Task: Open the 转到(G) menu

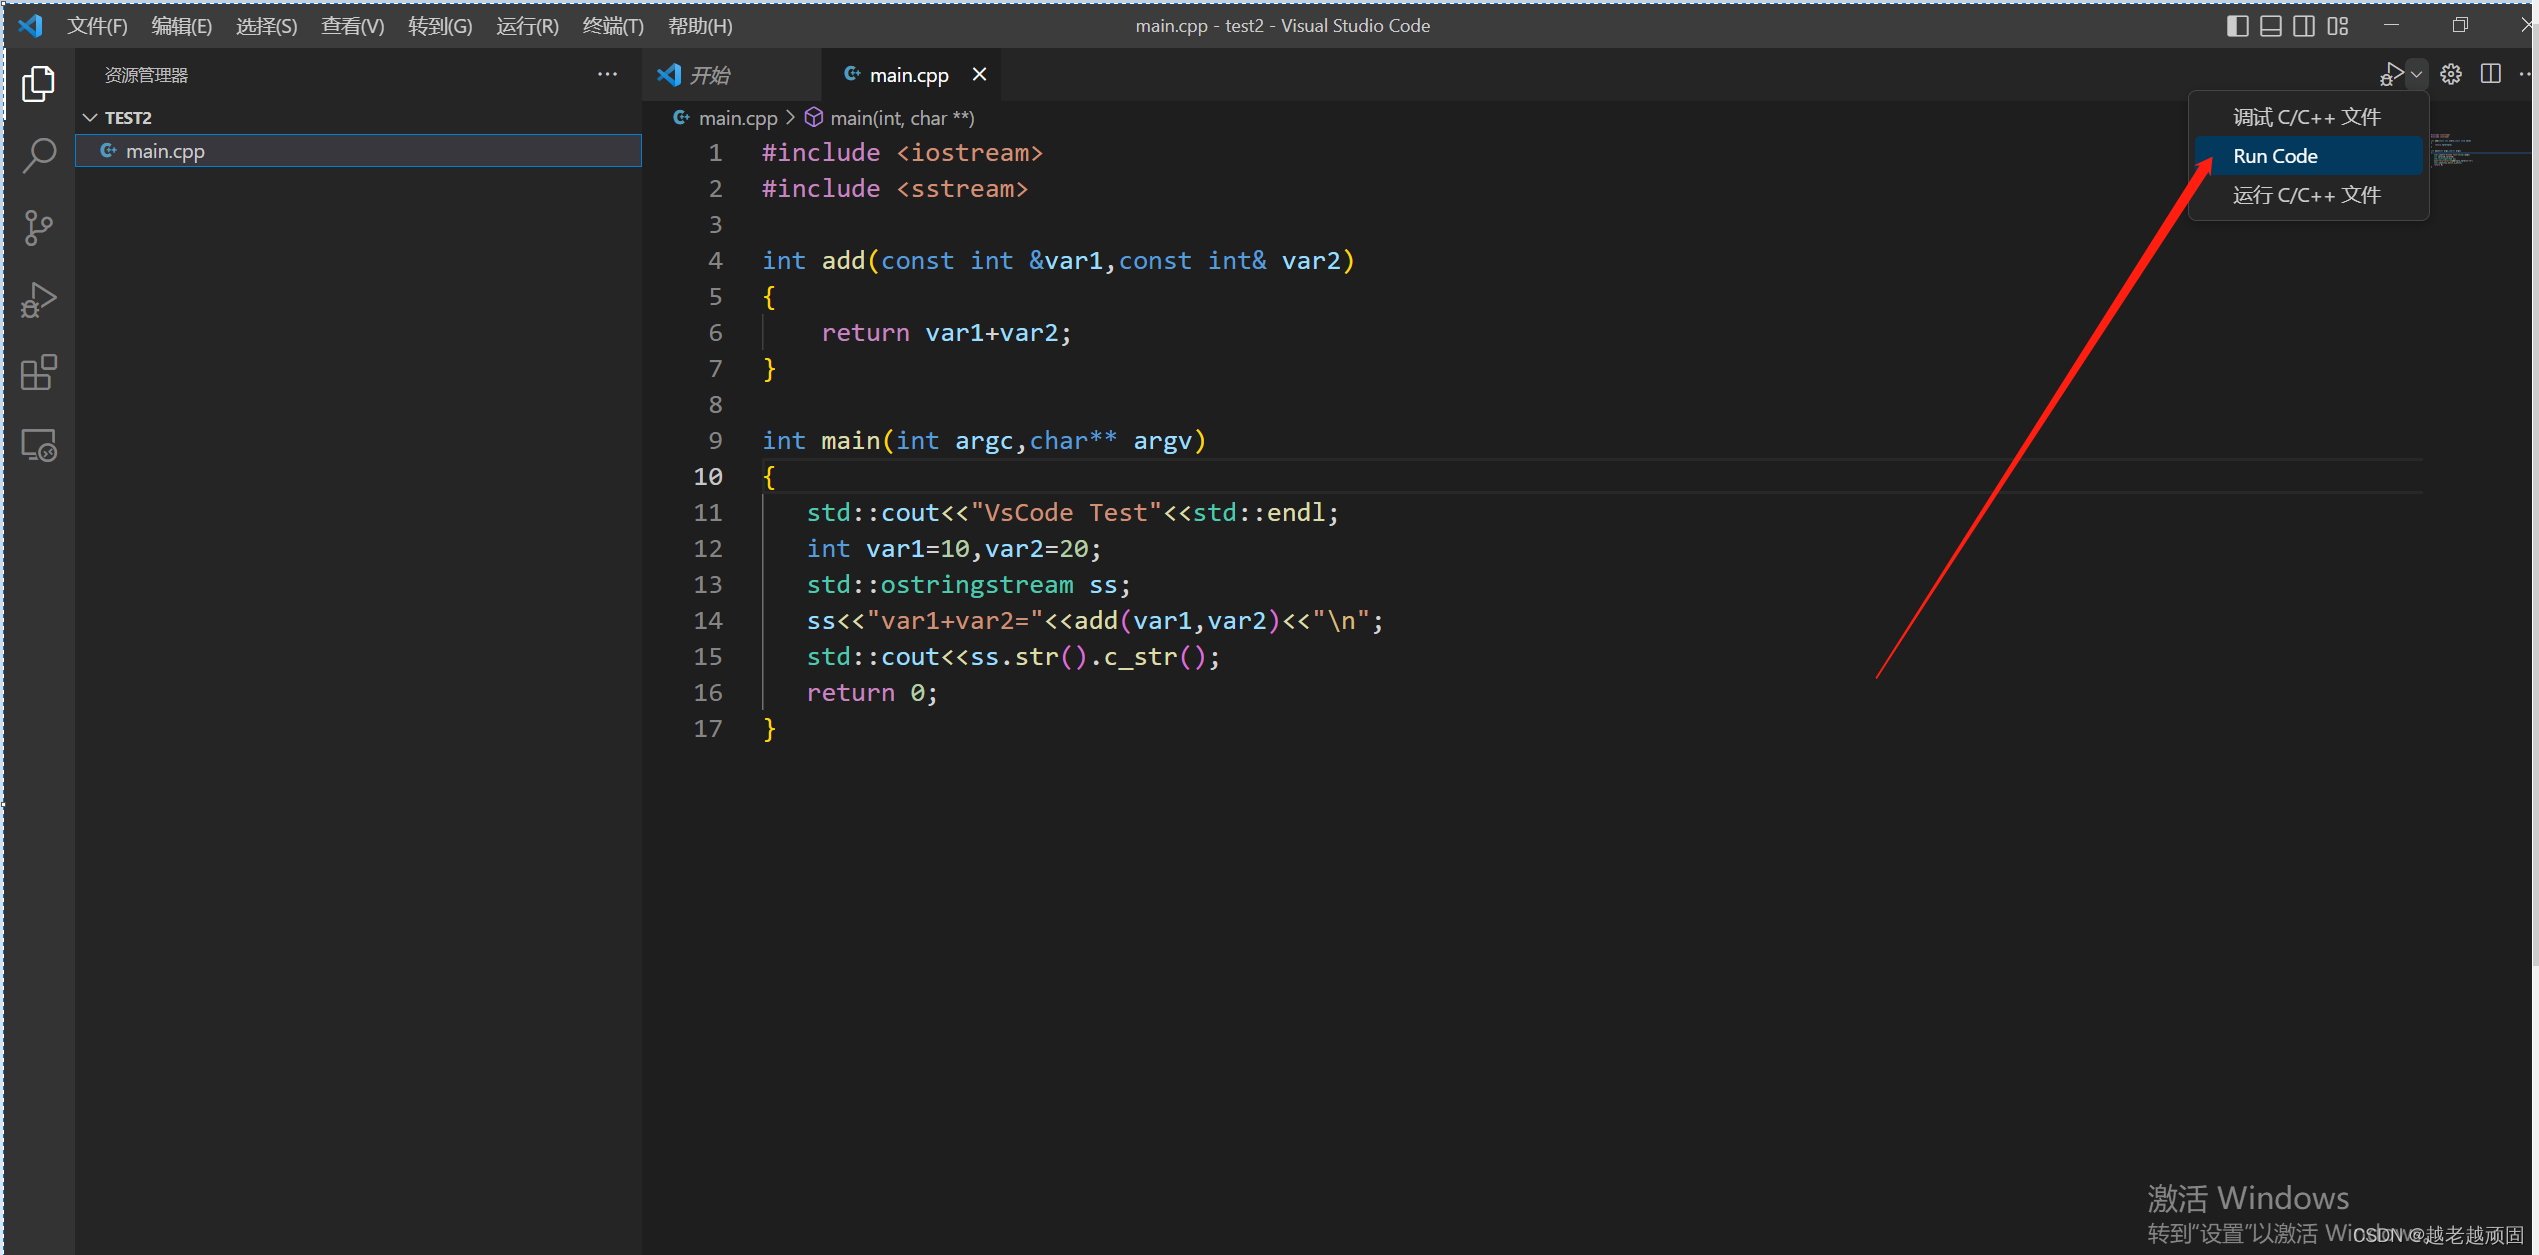Action: (x=439, y=26)
